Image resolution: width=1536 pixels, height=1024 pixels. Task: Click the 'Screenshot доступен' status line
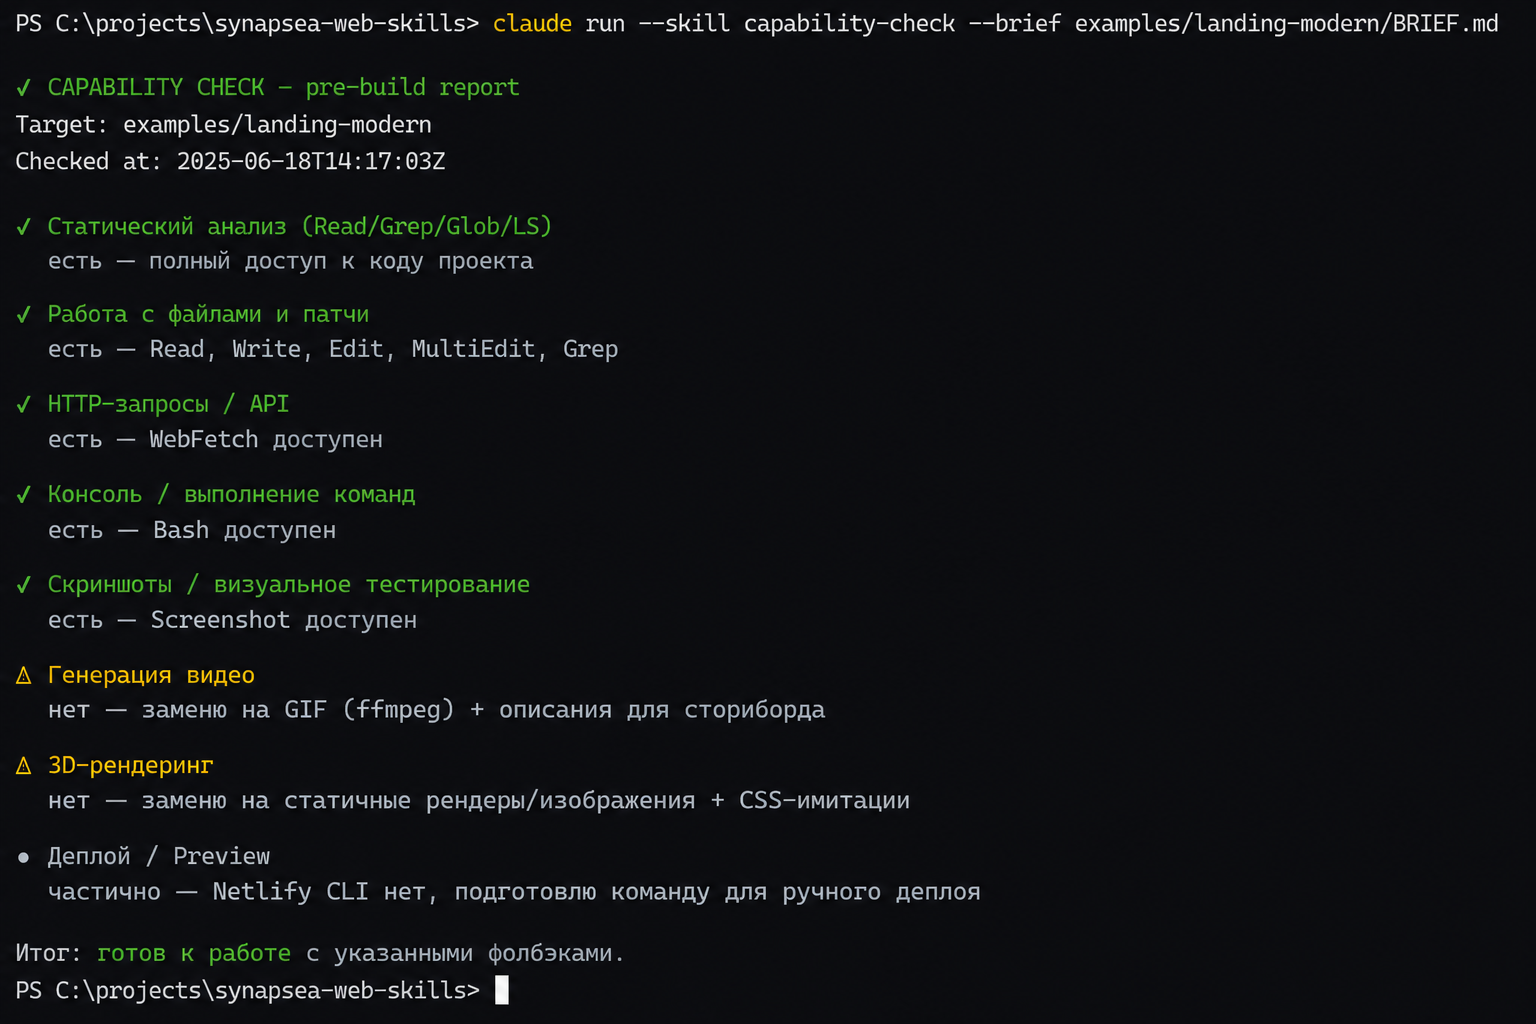point(232,620)
